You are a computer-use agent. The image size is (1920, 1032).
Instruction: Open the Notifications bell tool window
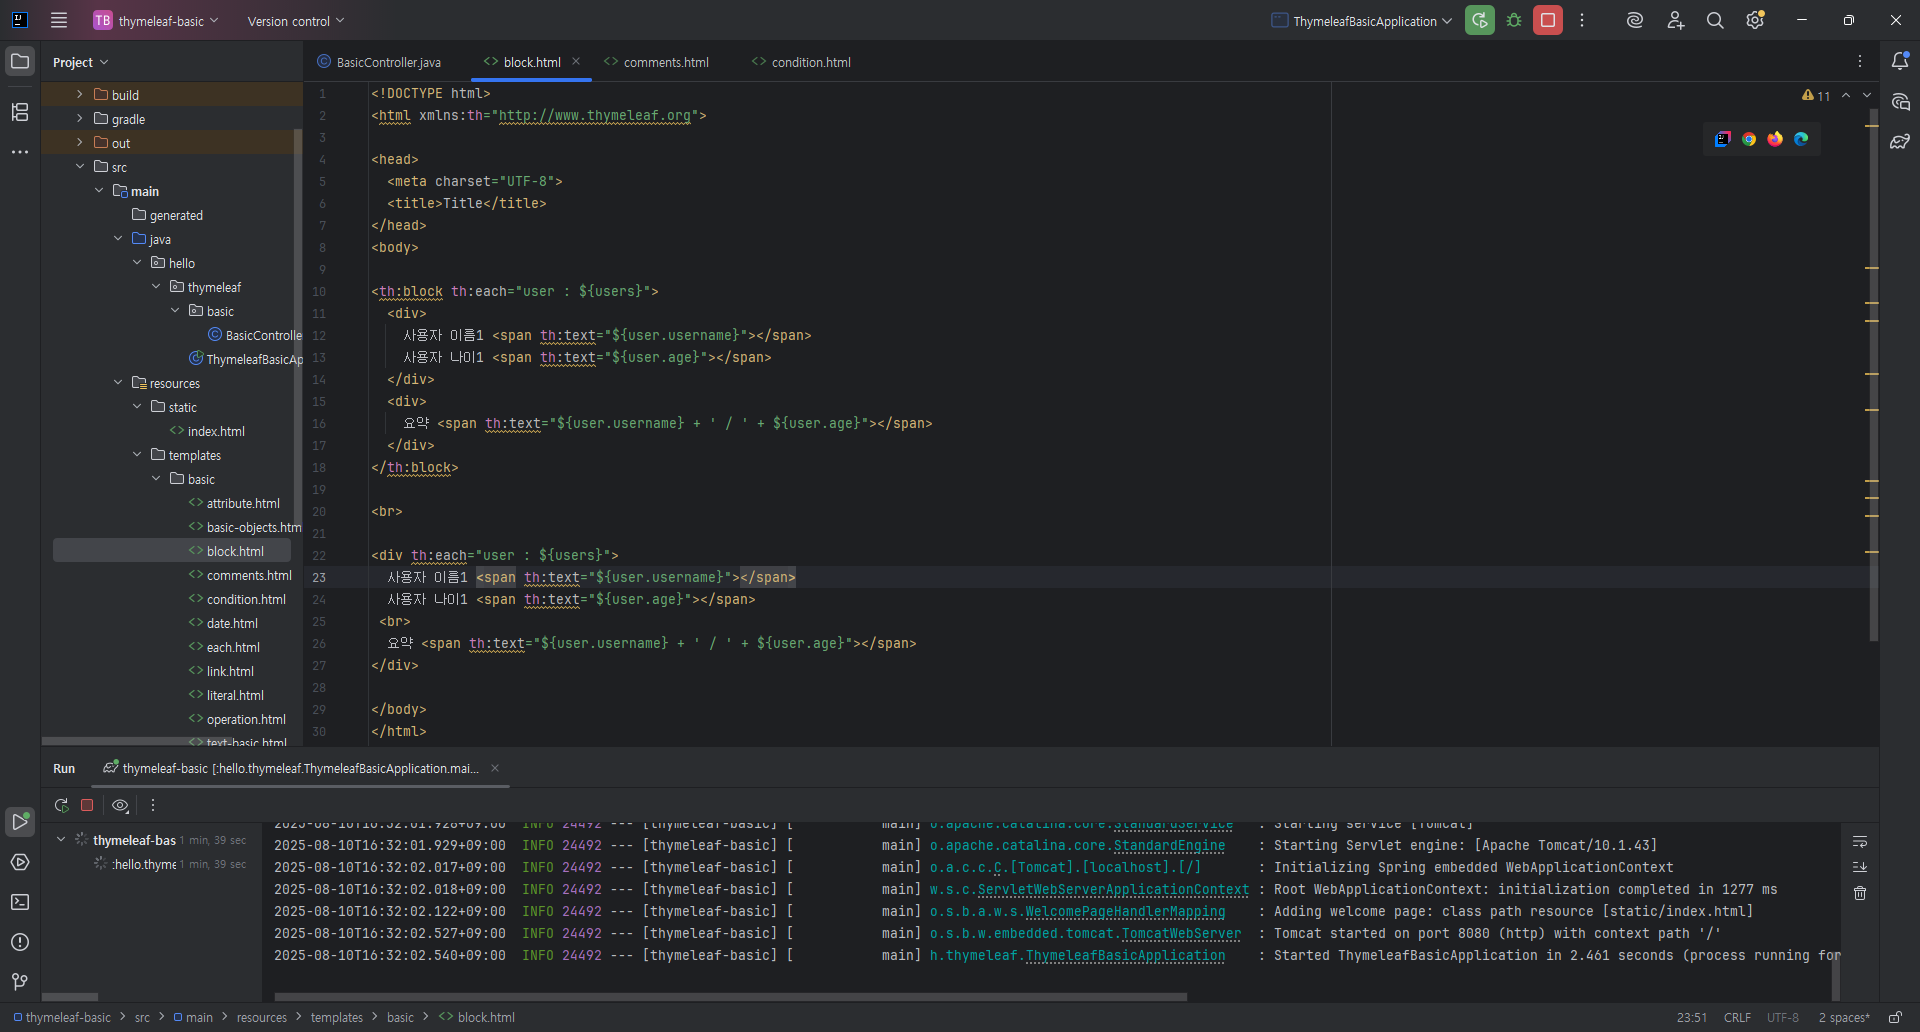[1900, 62]
